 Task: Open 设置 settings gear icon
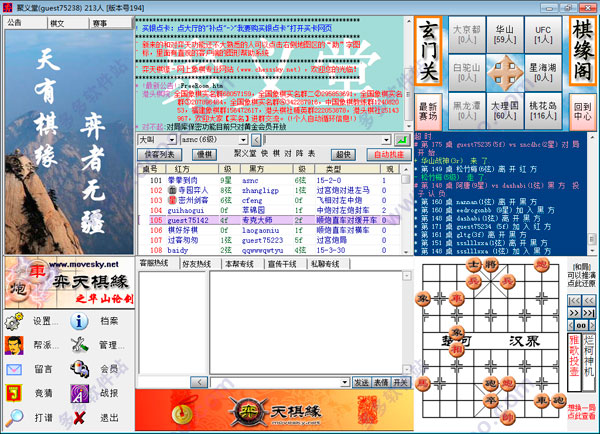[14, 321]
